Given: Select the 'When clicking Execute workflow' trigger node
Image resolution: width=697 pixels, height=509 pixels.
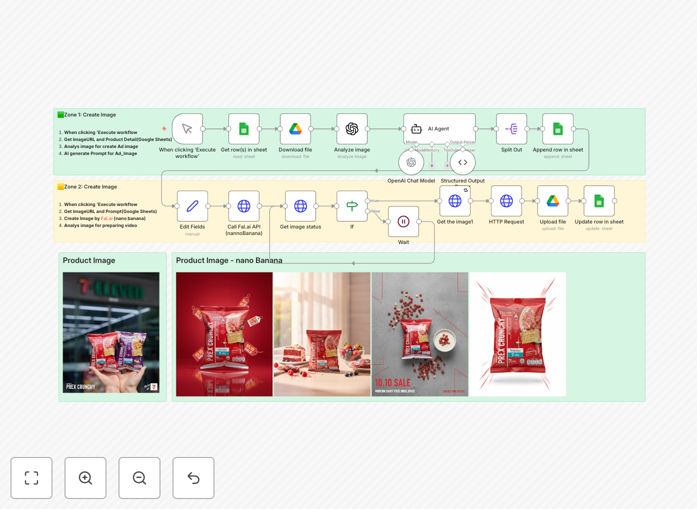Looking at the screenshot, I should pyautogui.click(x=187, y=129).
